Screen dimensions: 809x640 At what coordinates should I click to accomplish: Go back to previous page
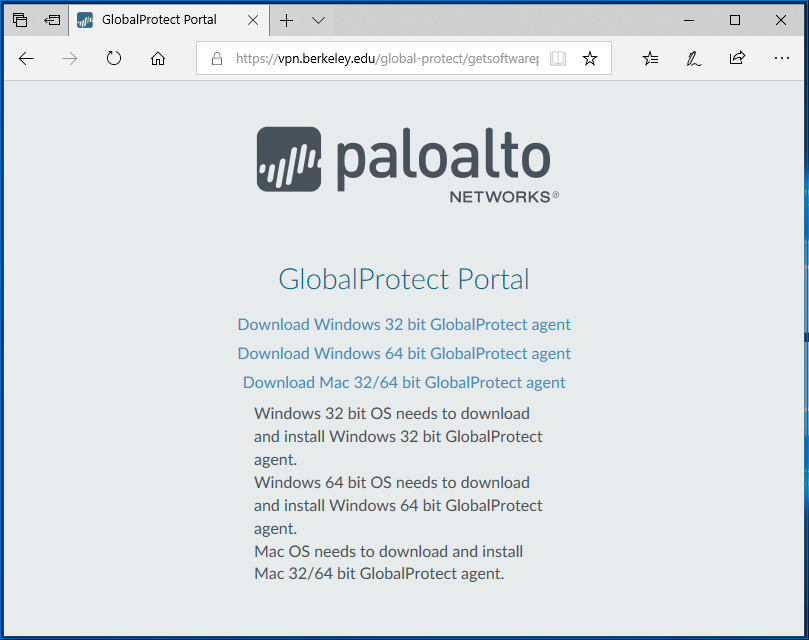click(26, 58)
